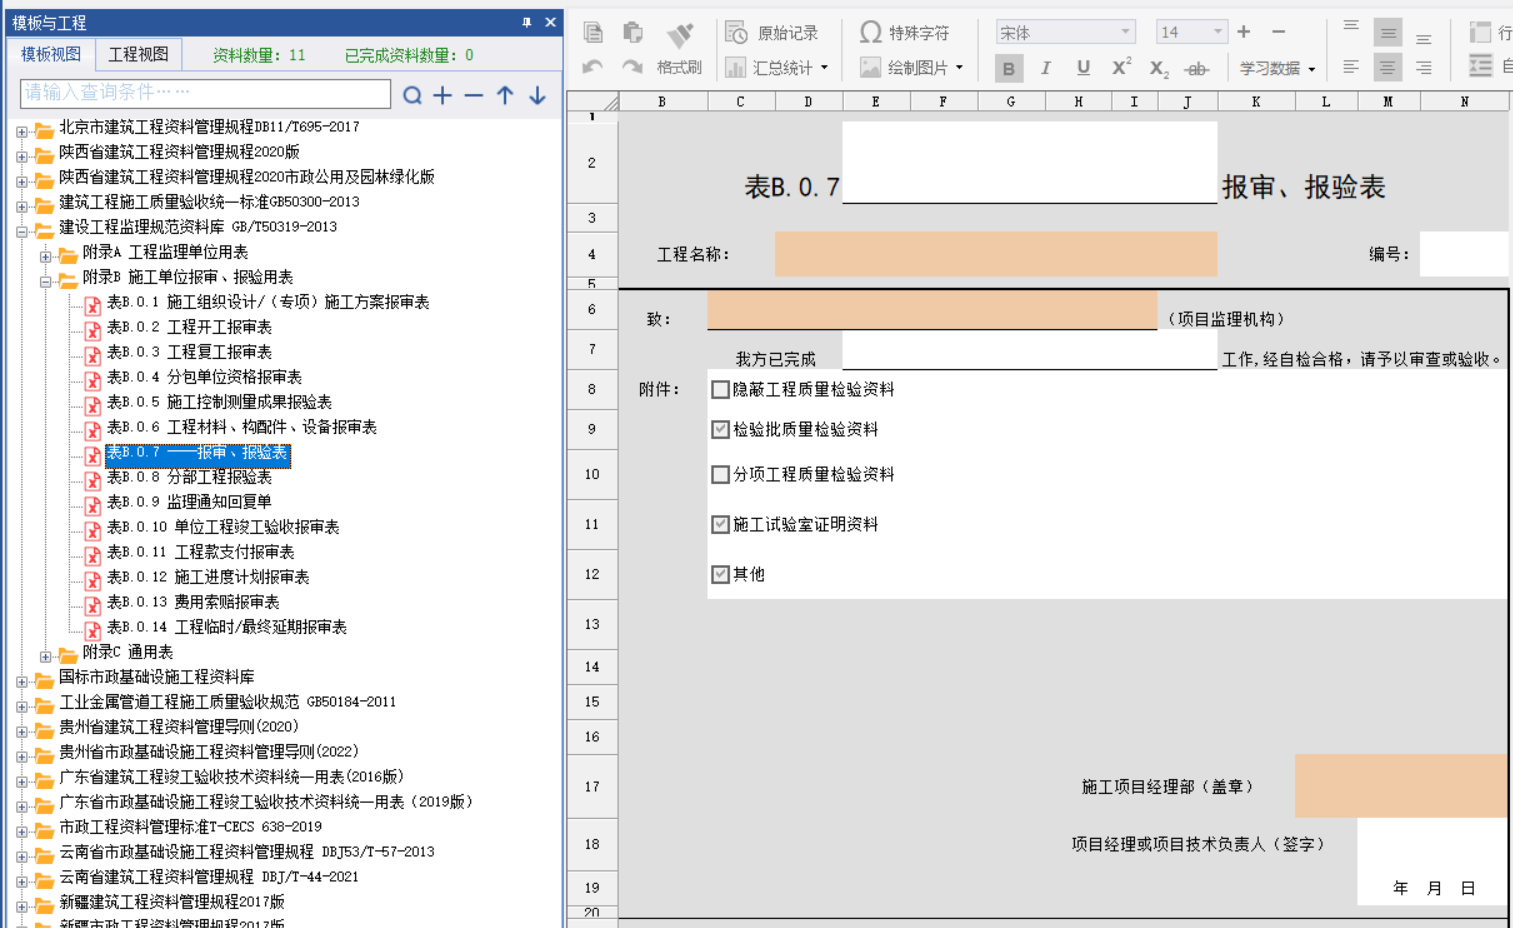Image resolution: width=1513 pixels, height=928 pixels.
Task: Expand 附录C 通用表 folder
Action: click(x=46, y=656)
